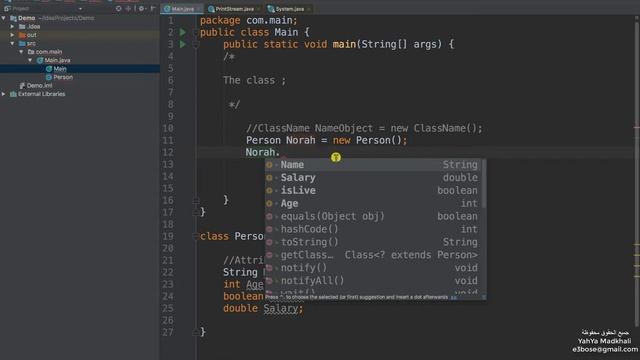Click the field icon beside Salary suggestion
Screen dimensions: 640x360
[269, 178]
